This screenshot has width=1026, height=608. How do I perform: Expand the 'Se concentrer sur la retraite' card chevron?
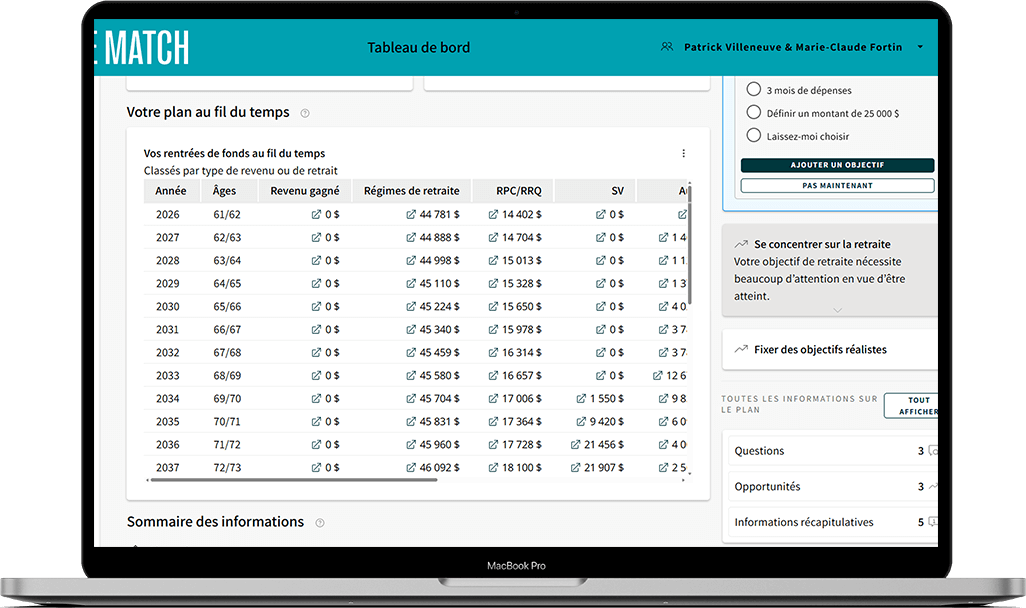[837, 310]
